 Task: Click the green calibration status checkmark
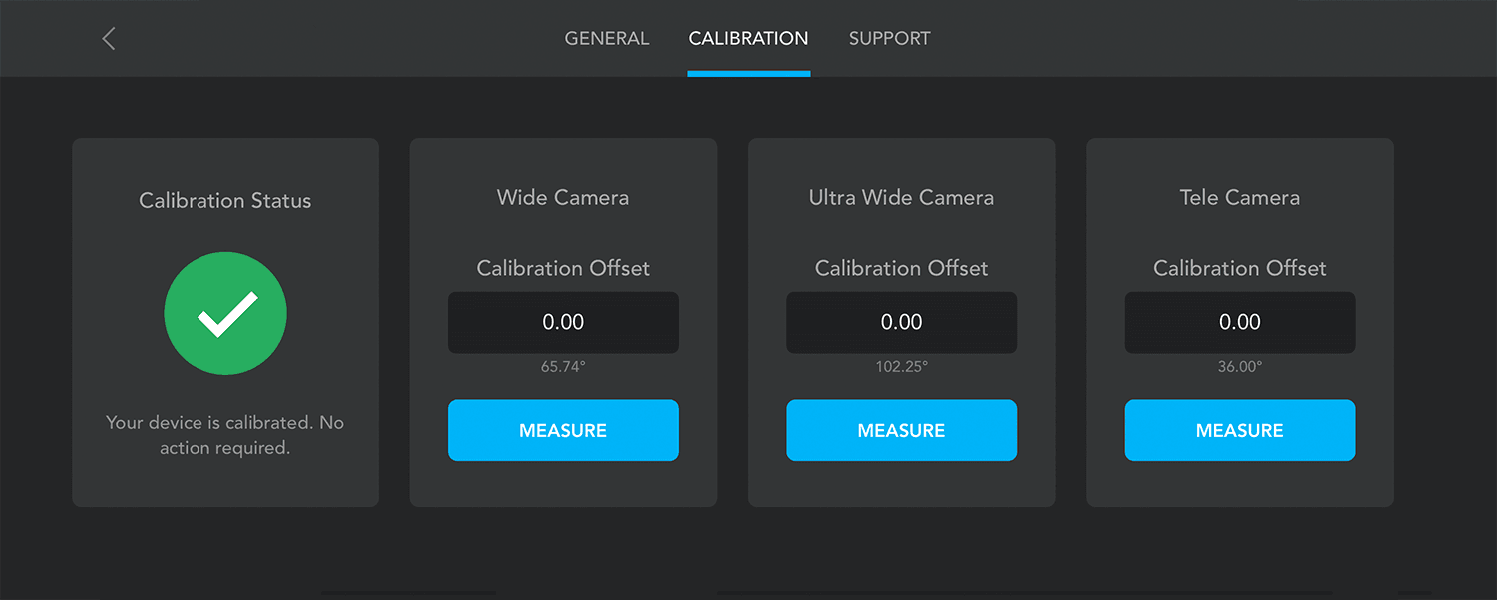[x=225, y=313]
